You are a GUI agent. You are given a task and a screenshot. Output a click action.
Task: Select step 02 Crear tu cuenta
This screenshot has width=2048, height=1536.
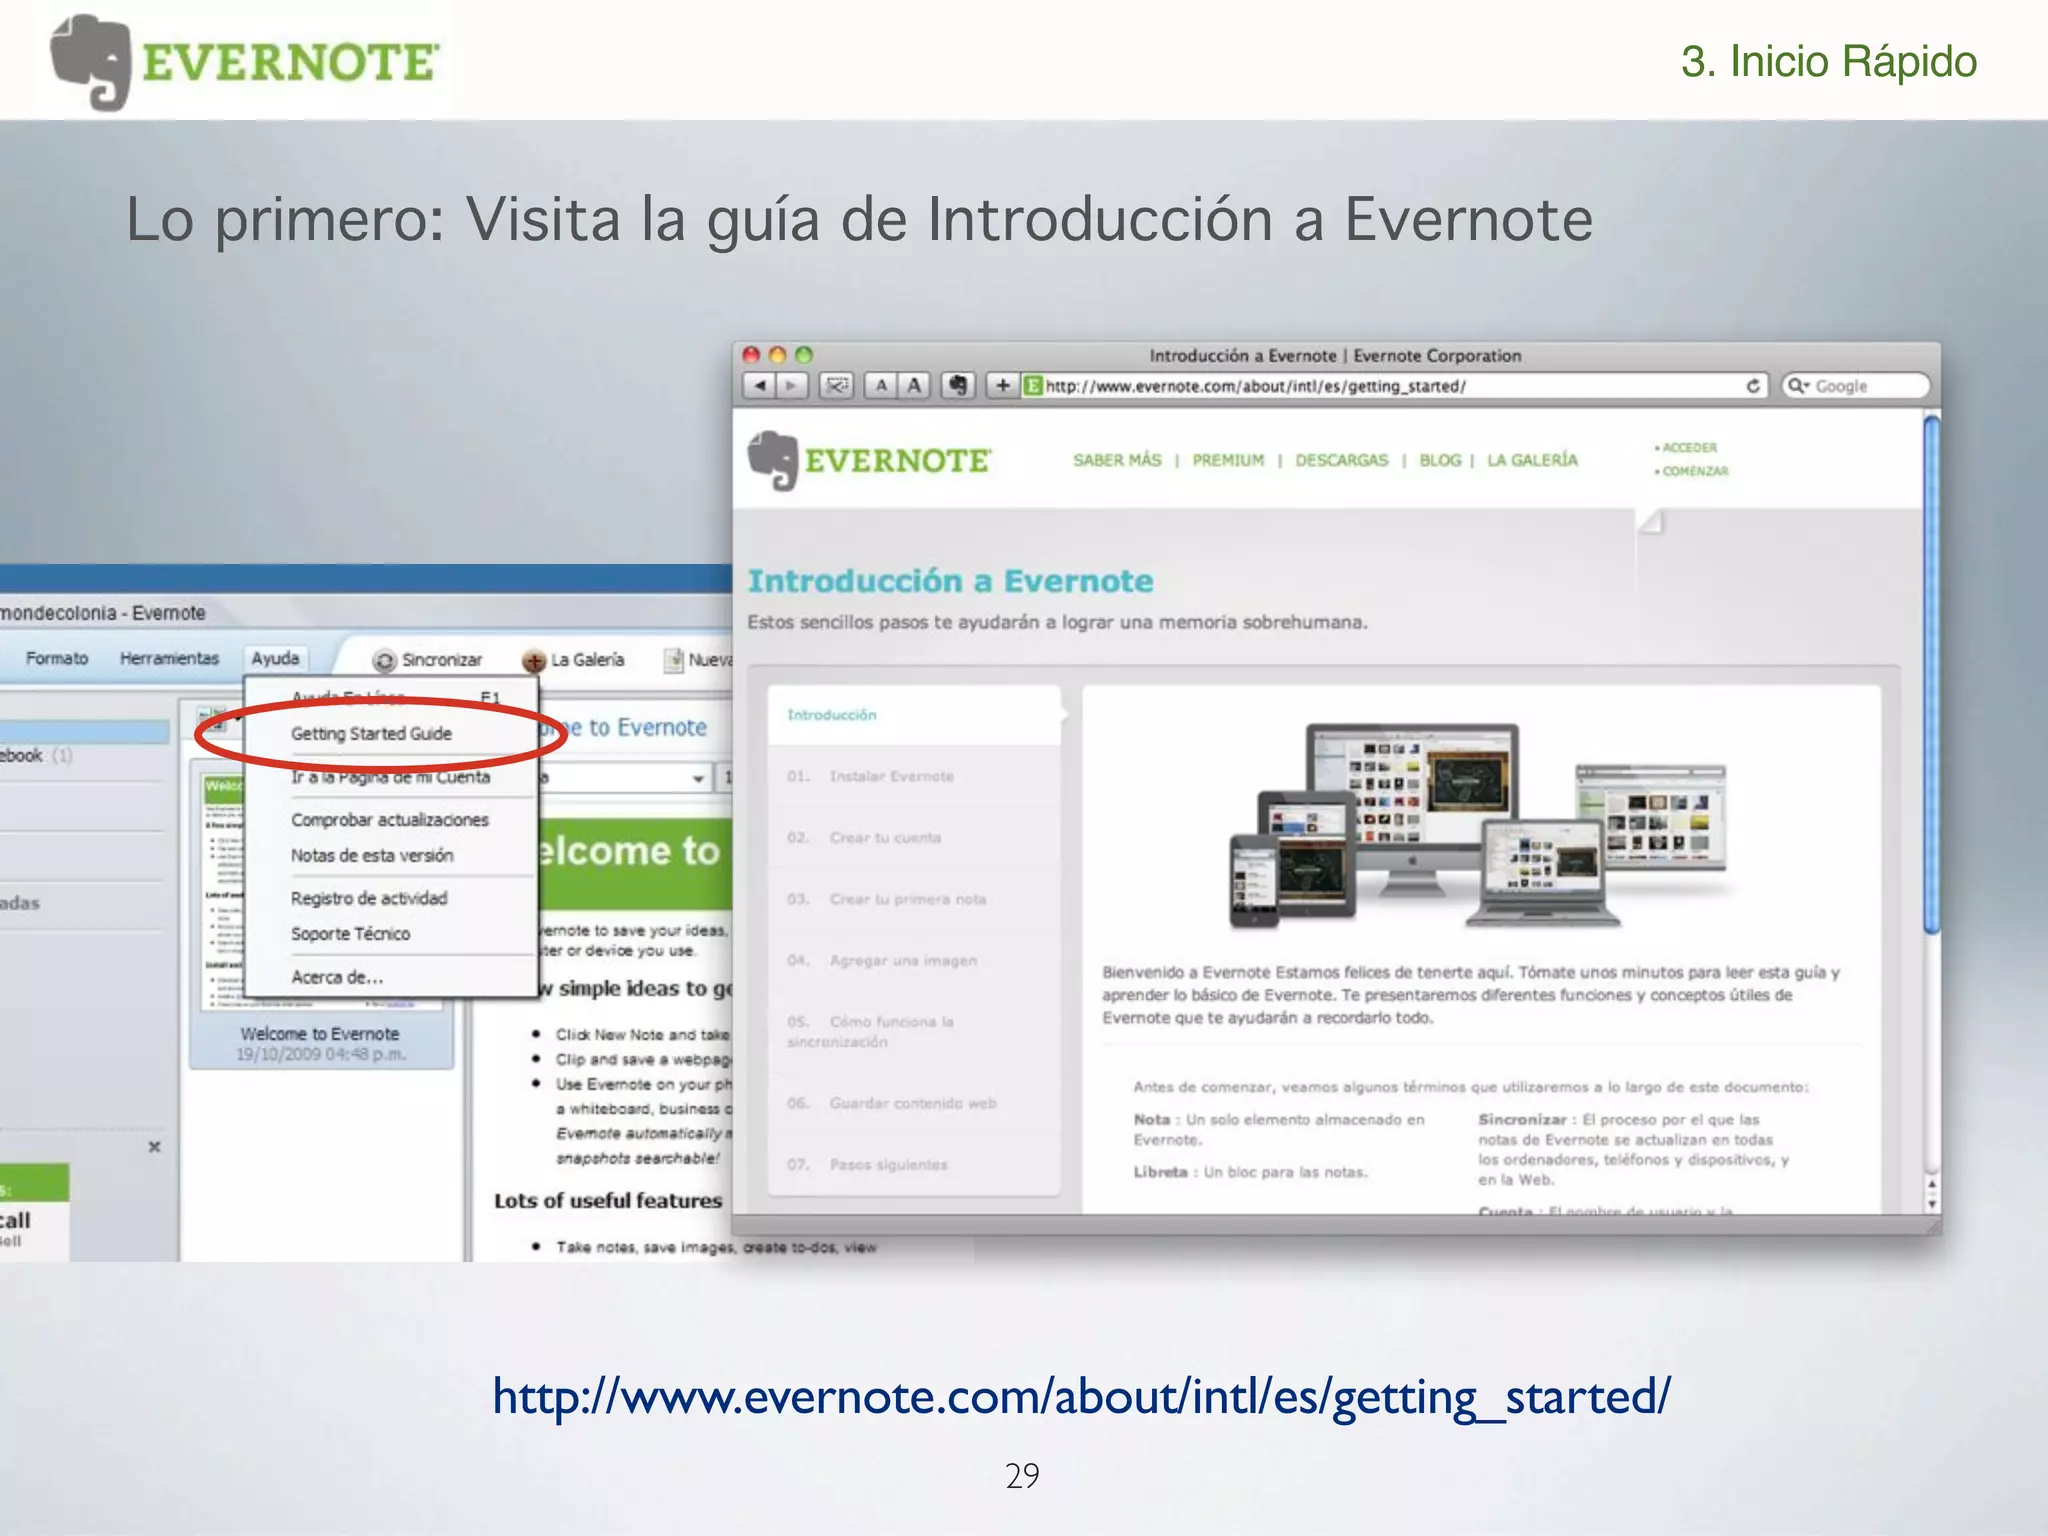(x=914, y=837)
